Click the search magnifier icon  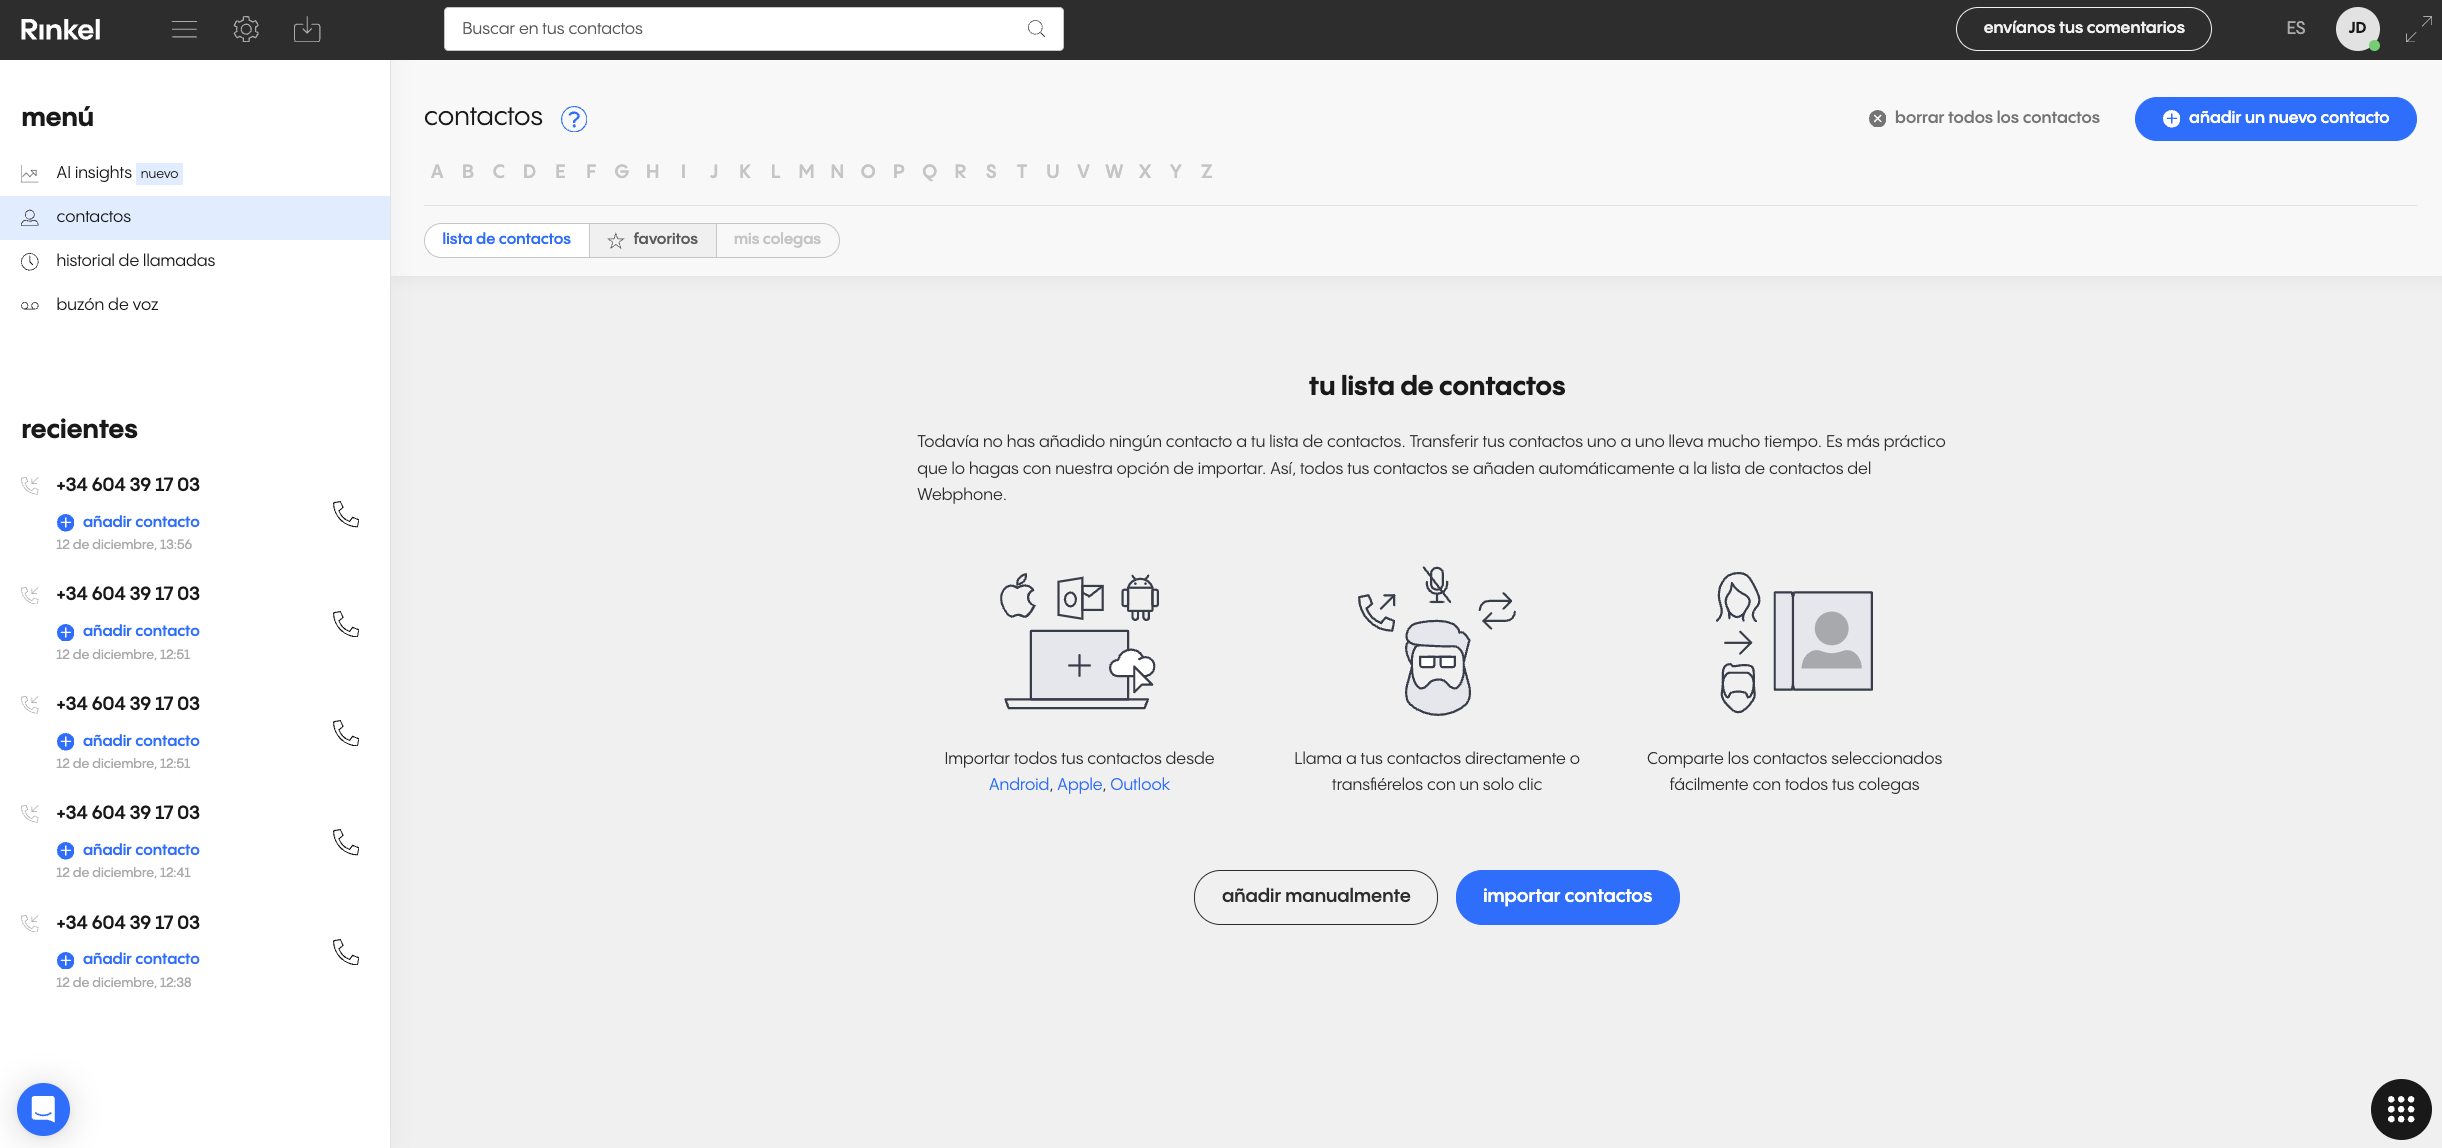pos(1036,29)
